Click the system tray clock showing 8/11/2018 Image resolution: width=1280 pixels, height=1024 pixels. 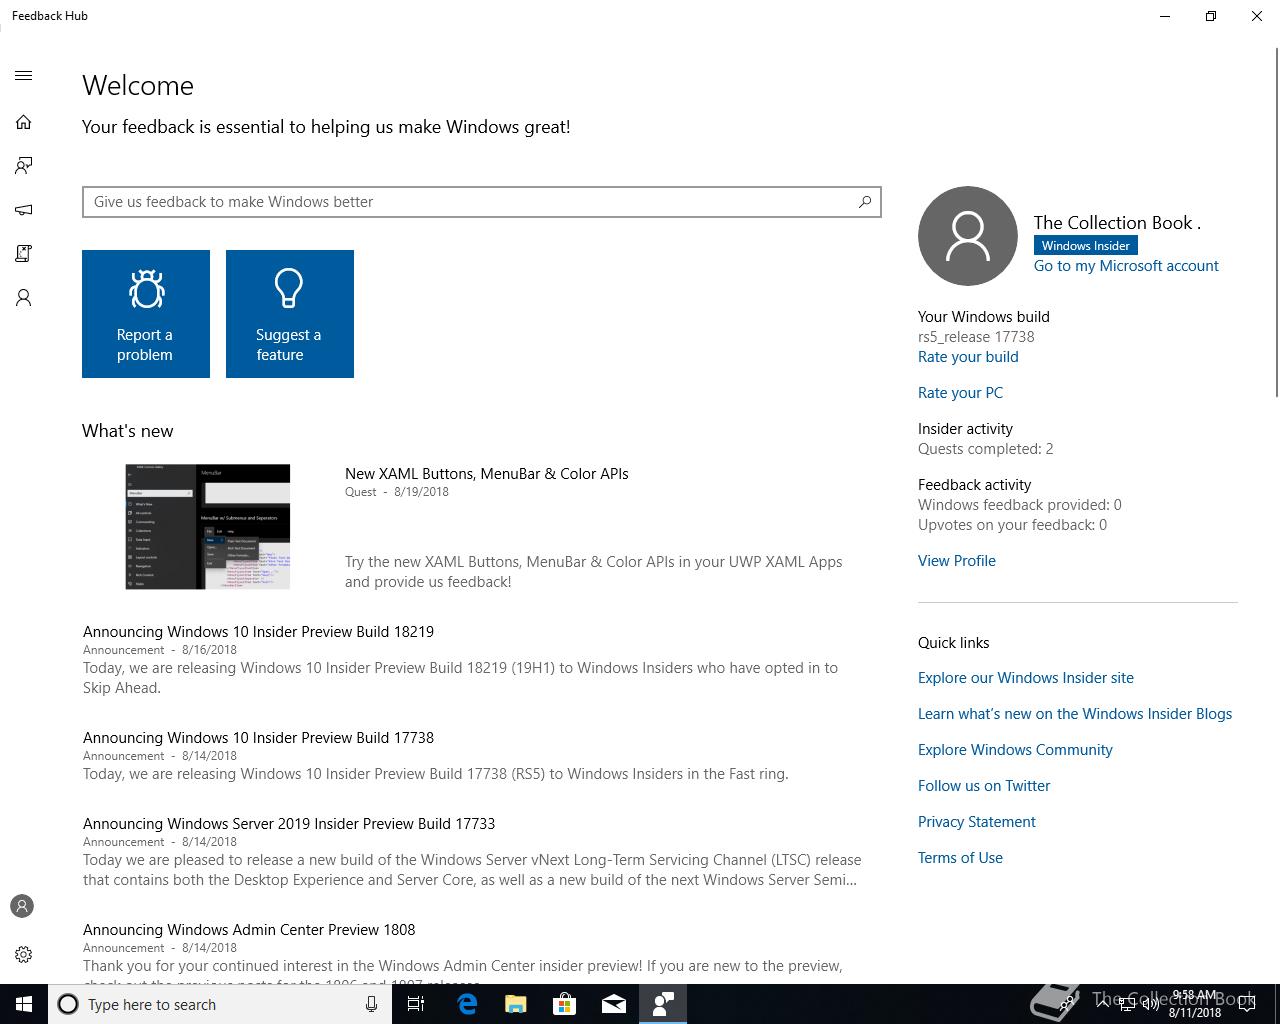tap(1194, 1004)
